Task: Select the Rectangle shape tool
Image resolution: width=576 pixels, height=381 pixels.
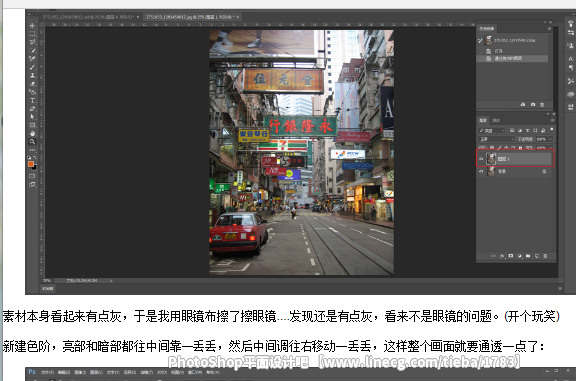Action: tap(32, 125)
